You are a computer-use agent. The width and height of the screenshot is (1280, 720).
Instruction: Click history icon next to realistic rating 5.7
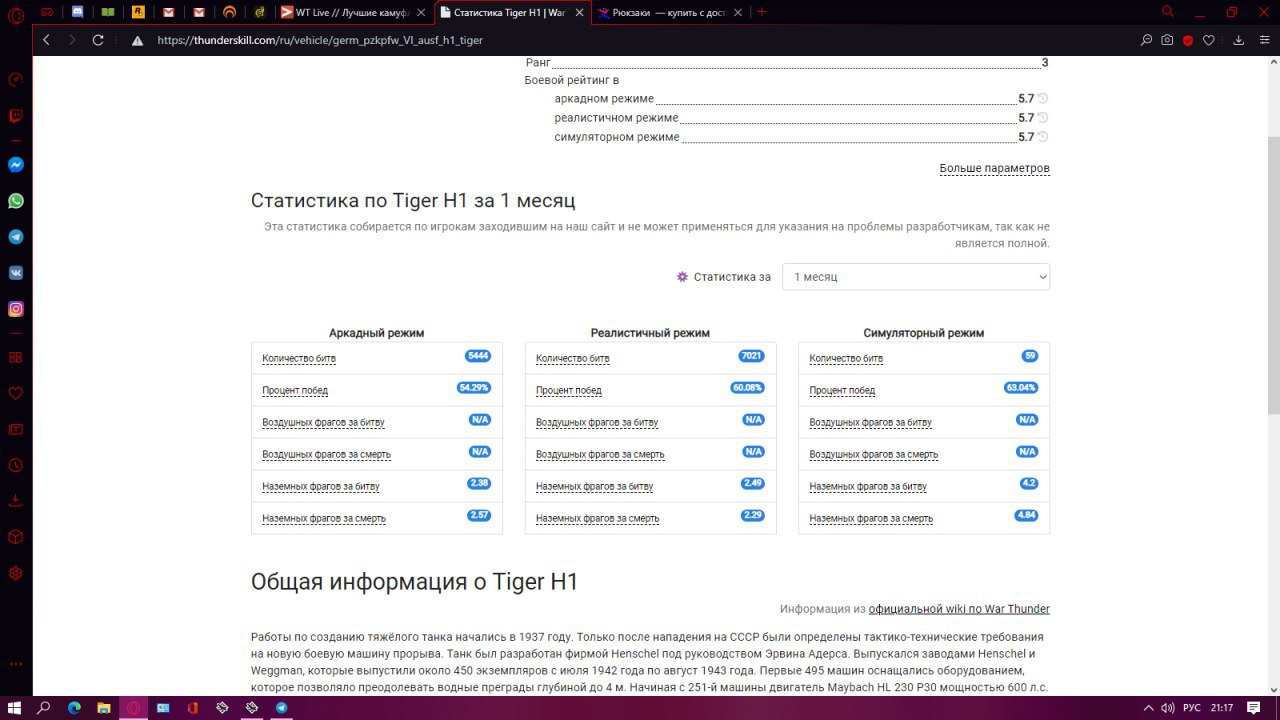1043,118
